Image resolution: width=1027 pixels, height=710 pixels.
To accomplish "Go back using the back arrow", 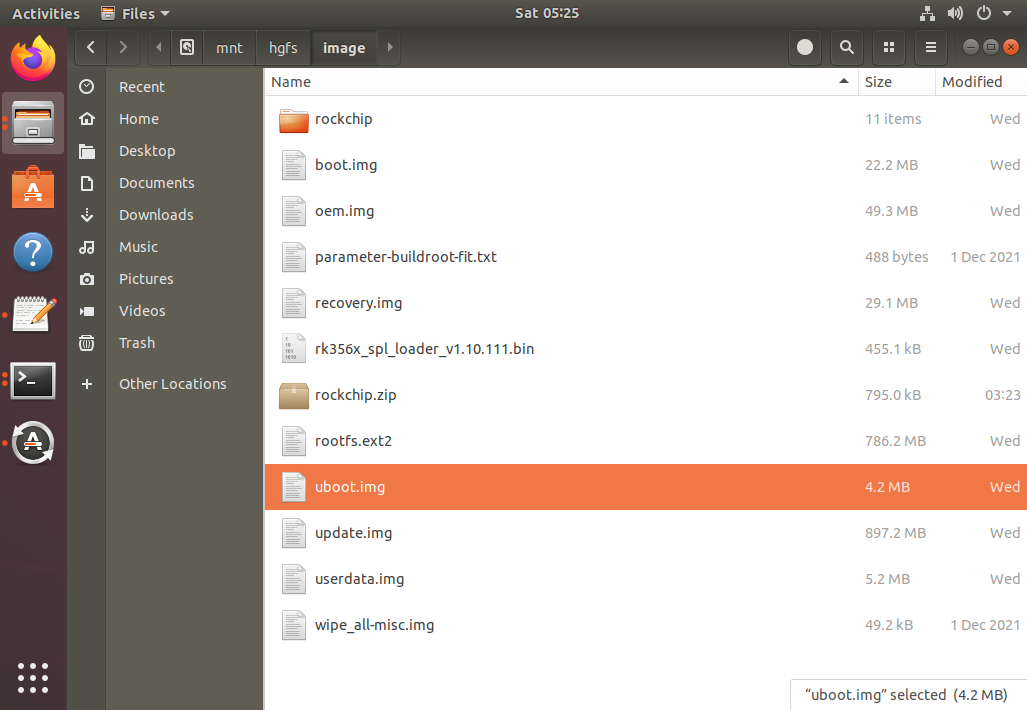I will (x=91, y=47).
